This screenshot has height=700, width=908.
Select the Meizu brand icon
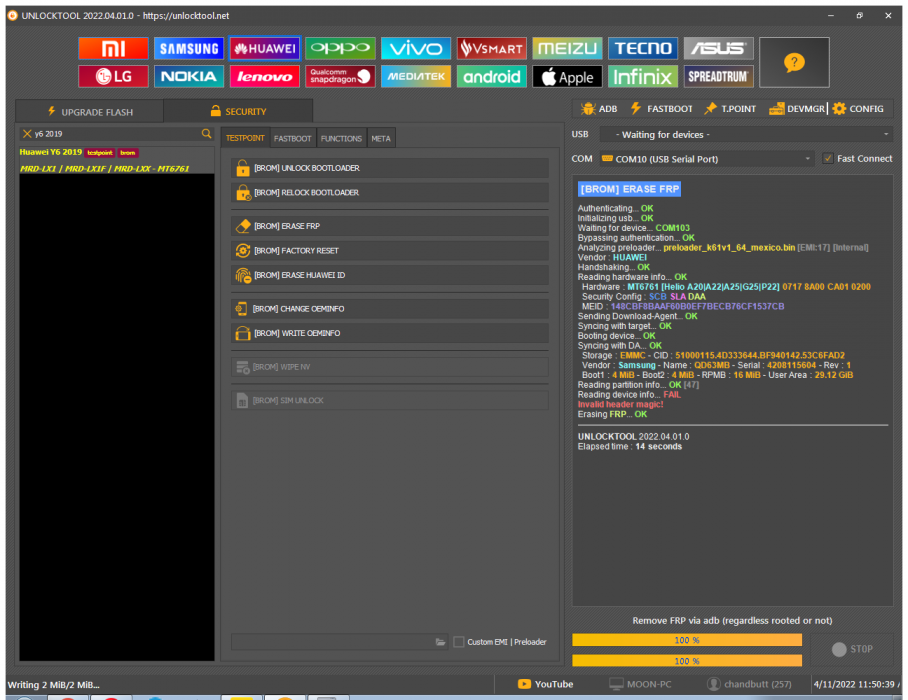(x=568, y=49)
